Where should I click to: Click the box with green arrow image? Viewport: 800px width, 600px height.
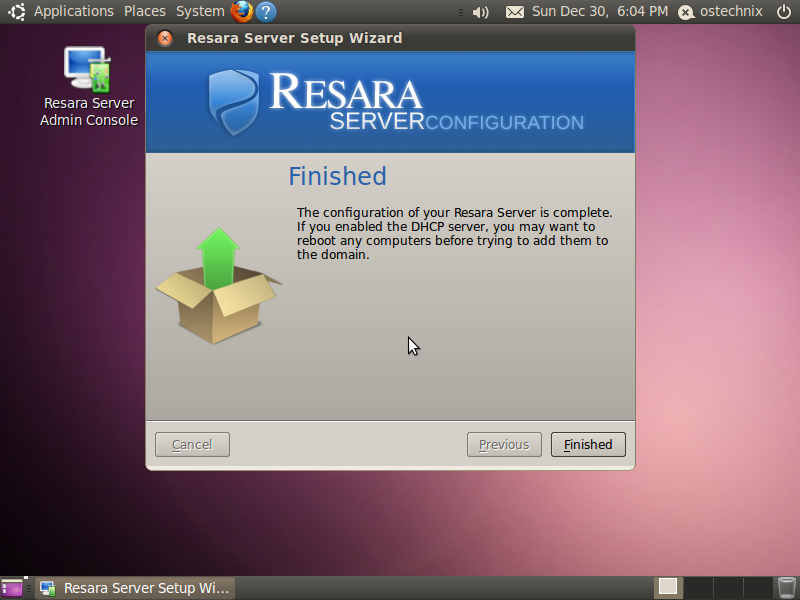(218, 286)
